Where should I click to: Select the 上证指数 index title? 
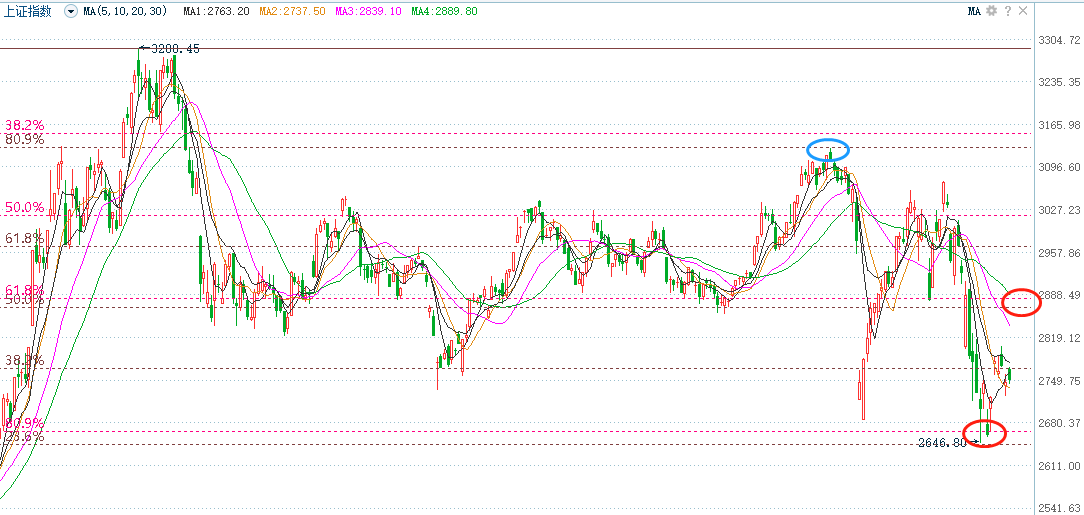pos(29,11)
